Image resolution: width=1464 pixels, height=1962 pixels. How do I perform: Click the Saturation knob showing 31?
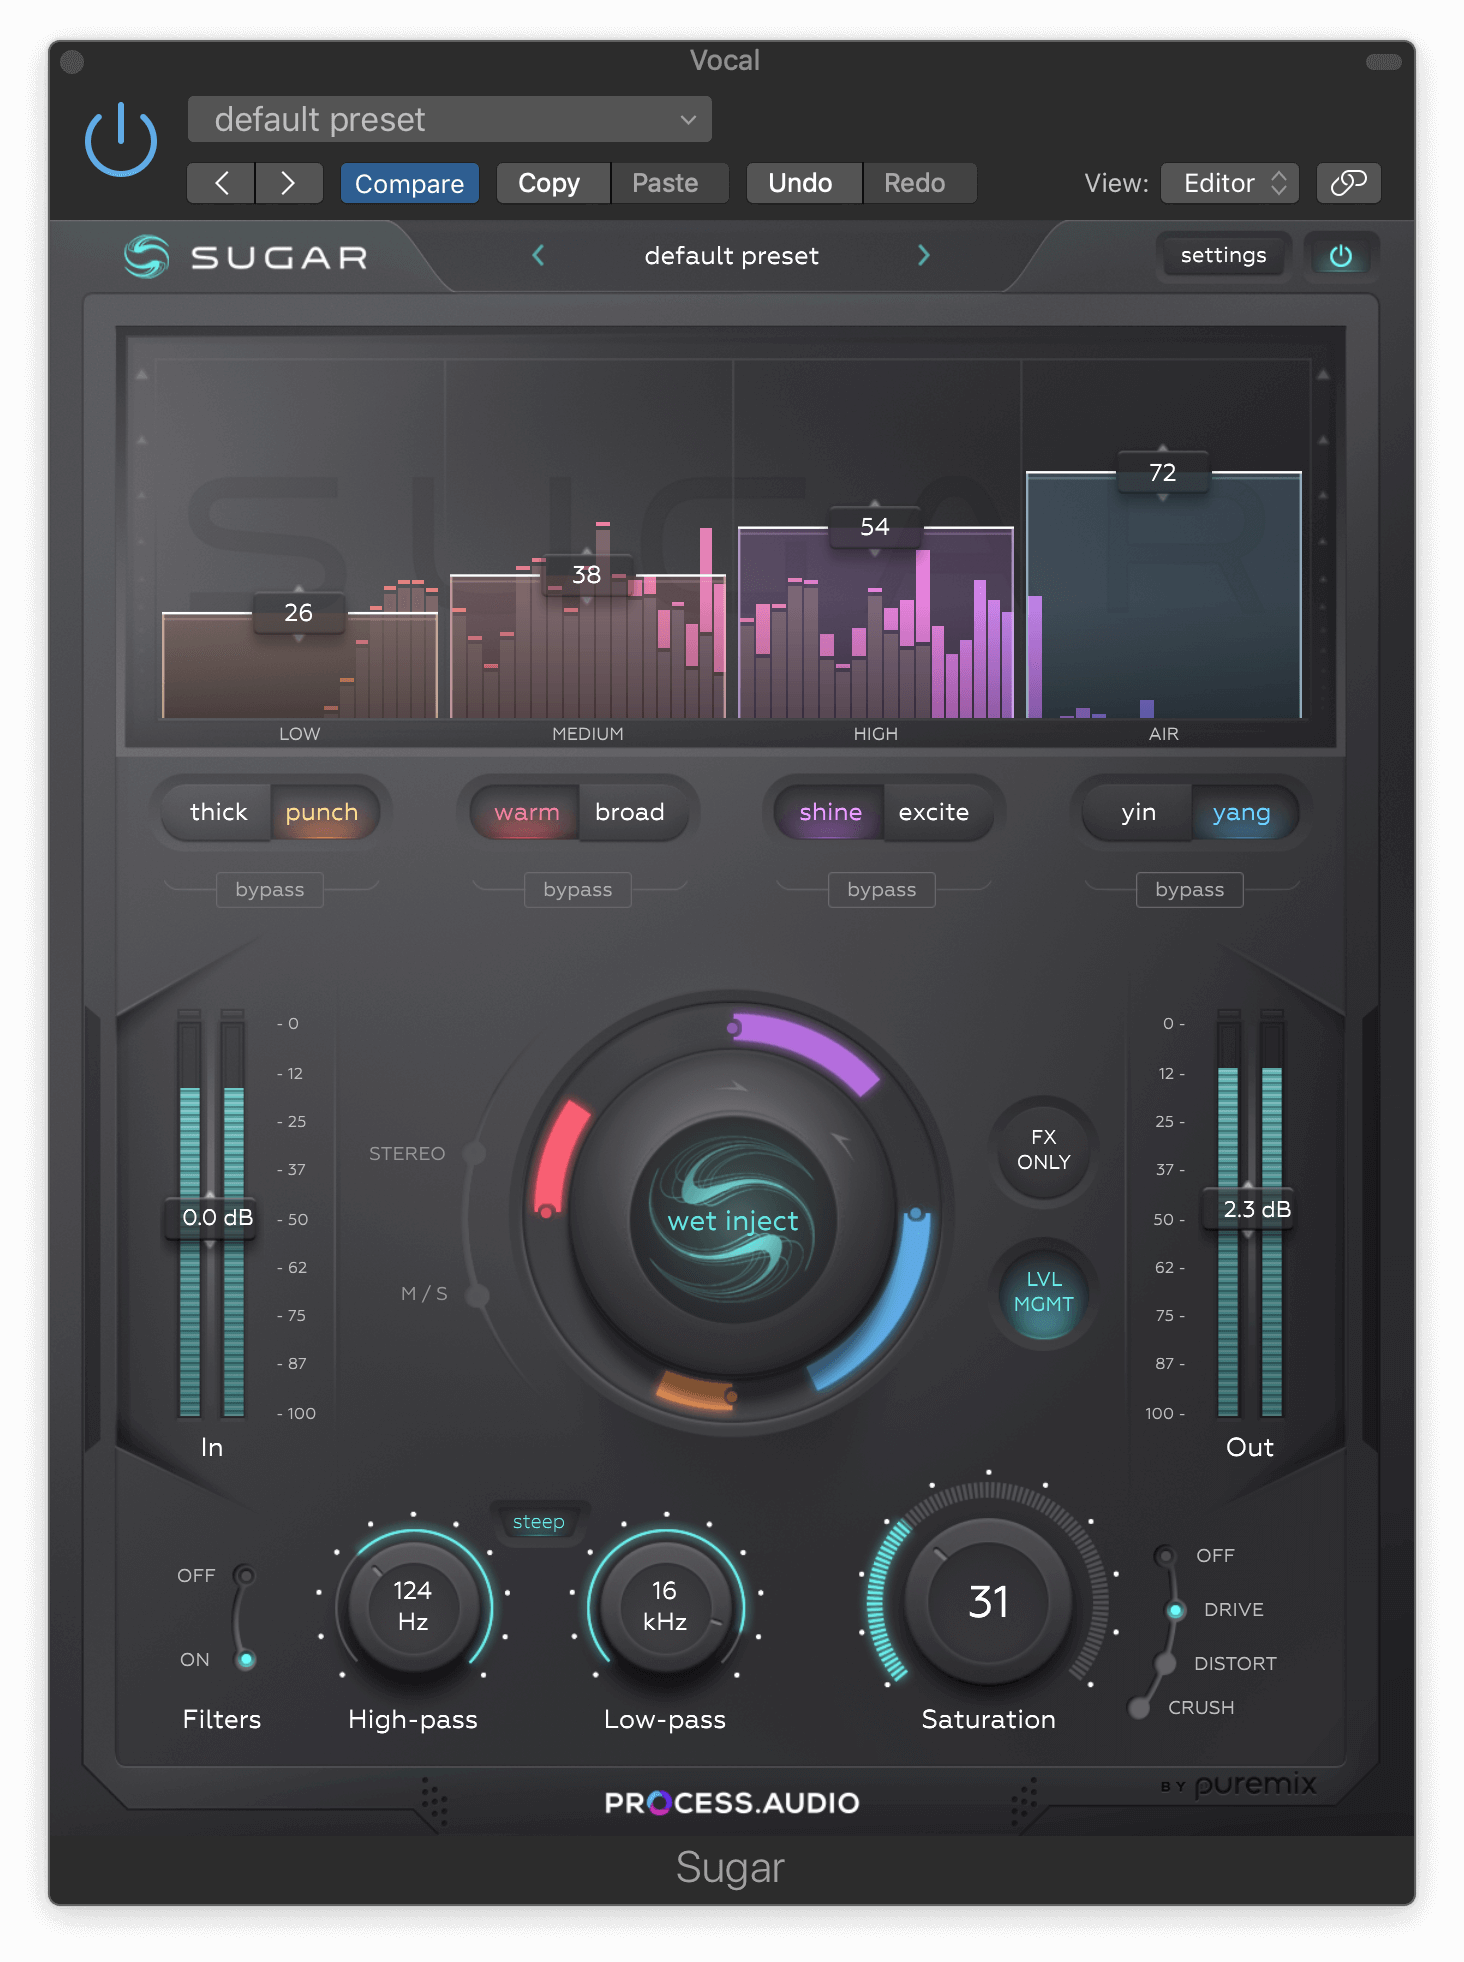(988, 1602)
